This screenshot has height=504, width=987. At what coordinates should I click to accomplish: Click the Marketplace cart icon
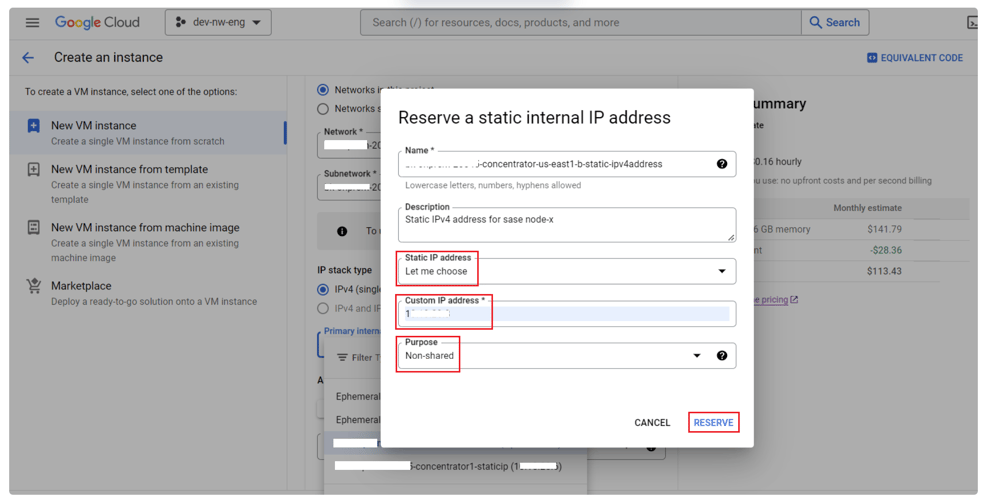(34, 287)
